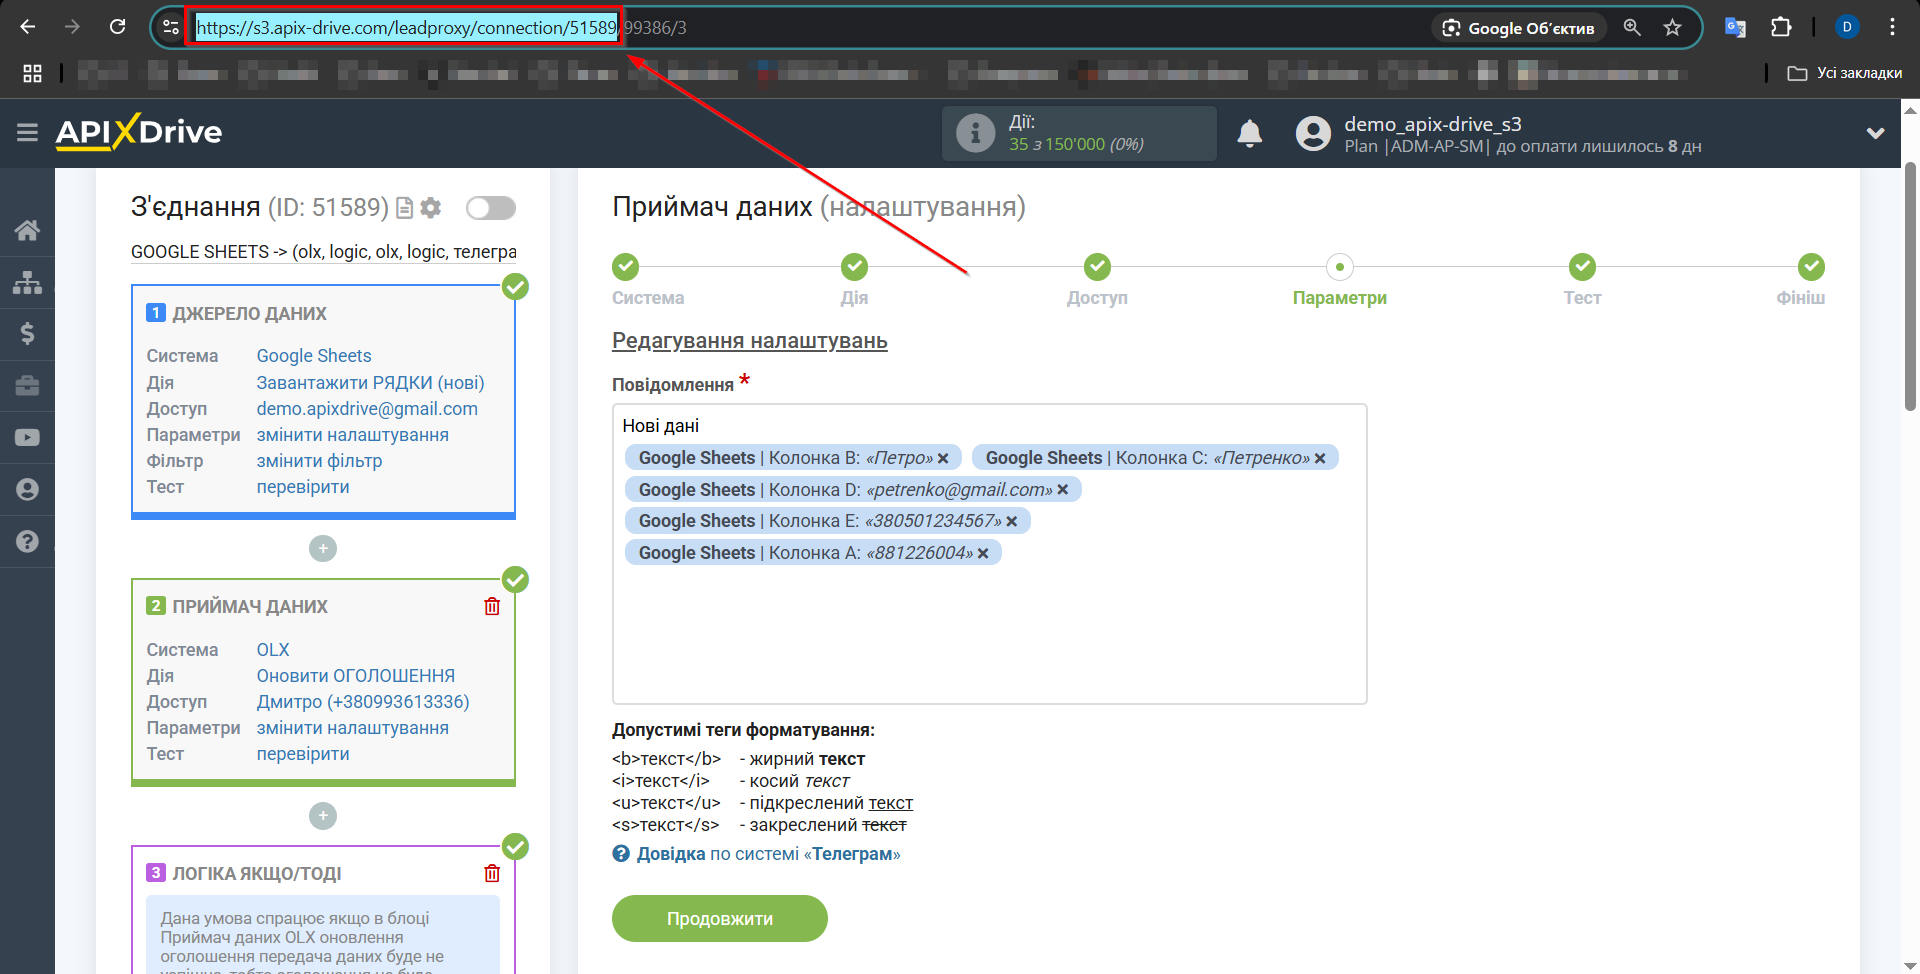Open Завантажити РЯДКИ (нові) action link
Viewport: 1920px width, 974px height.
pos(370,383)
